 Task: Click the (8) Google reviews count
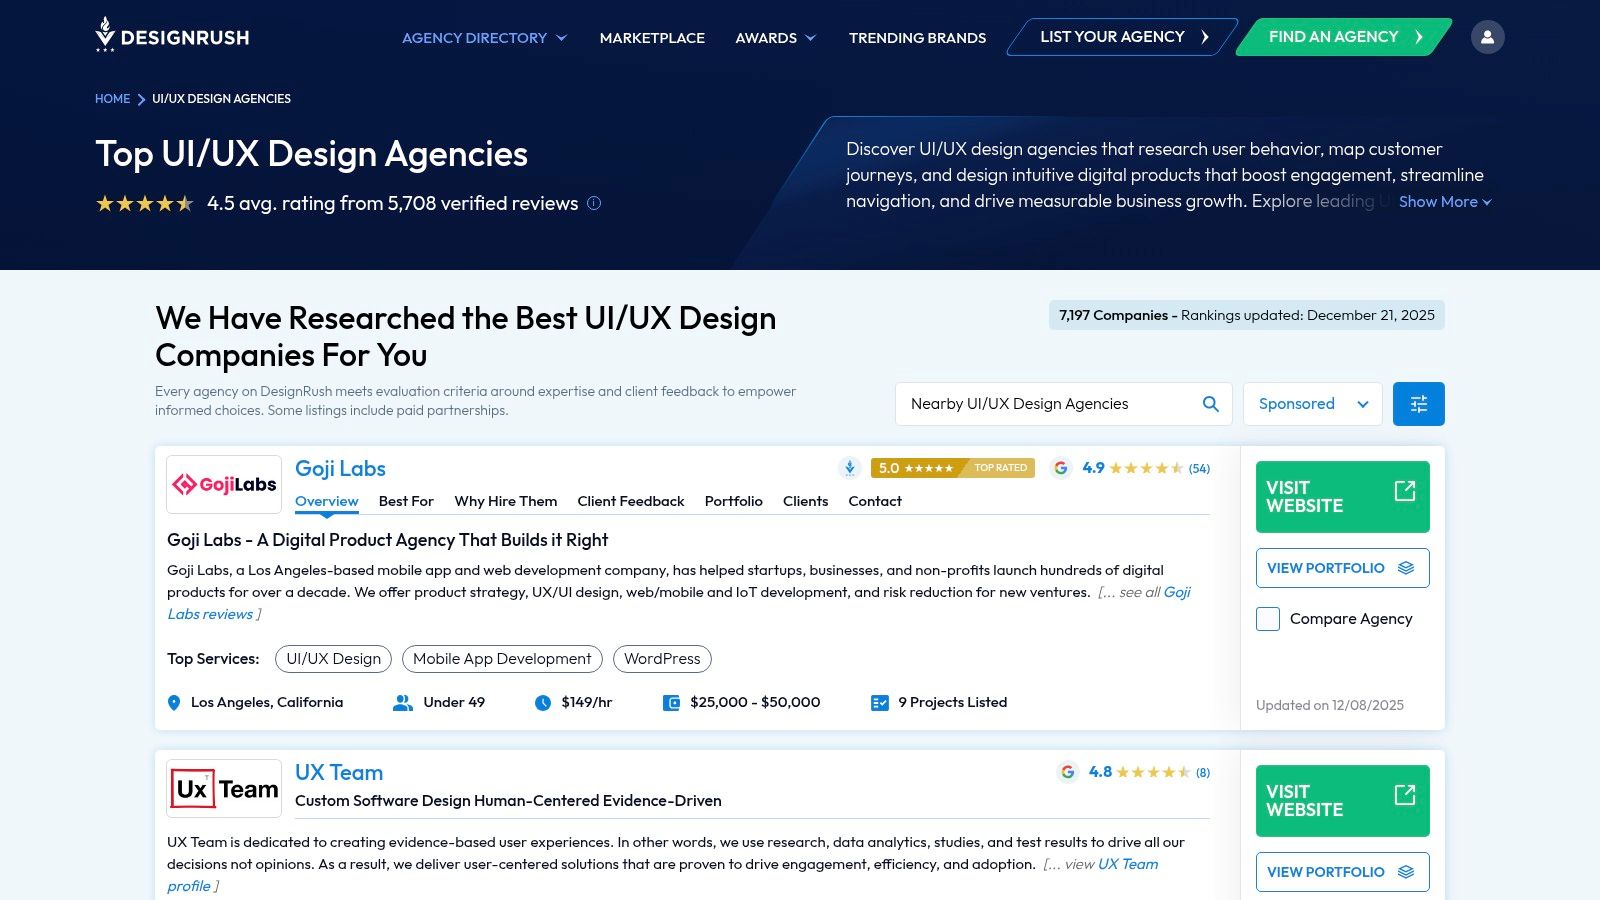pos(1203,773)
